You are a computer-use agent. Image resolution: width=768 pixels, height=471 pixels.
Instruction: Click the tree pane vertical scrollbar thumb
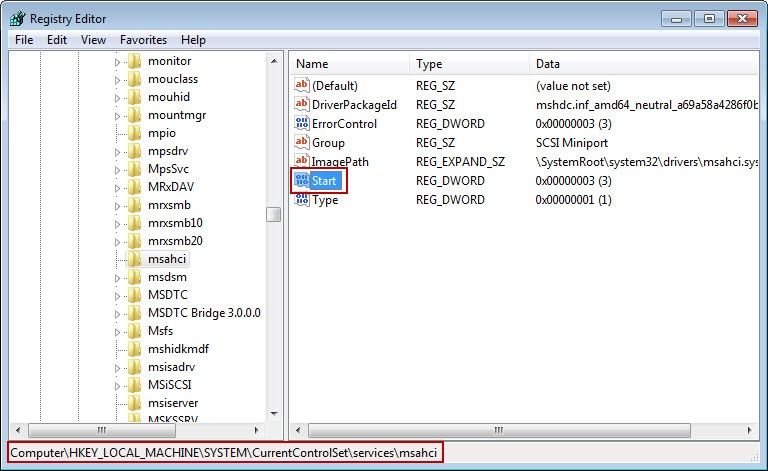coord(273,215)
